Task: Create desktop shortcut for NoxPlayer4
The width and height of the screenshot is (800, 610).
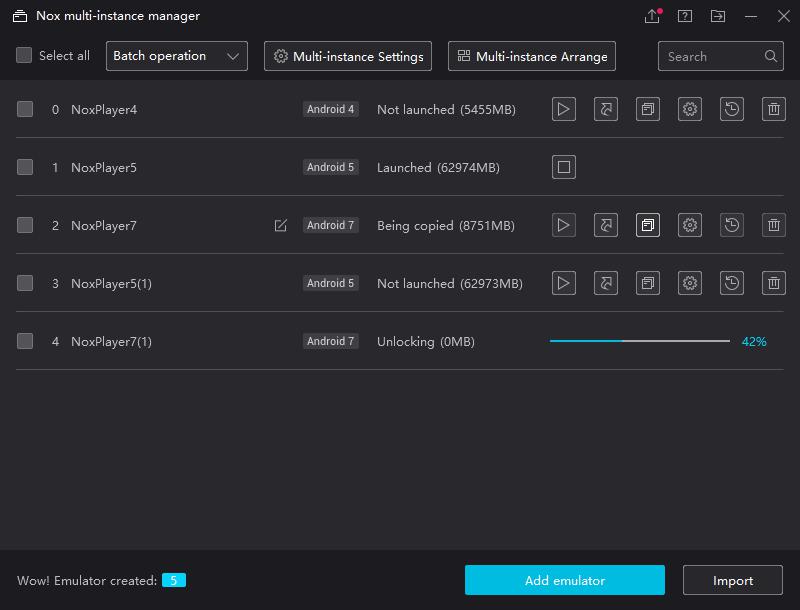Action: (606, 109)
